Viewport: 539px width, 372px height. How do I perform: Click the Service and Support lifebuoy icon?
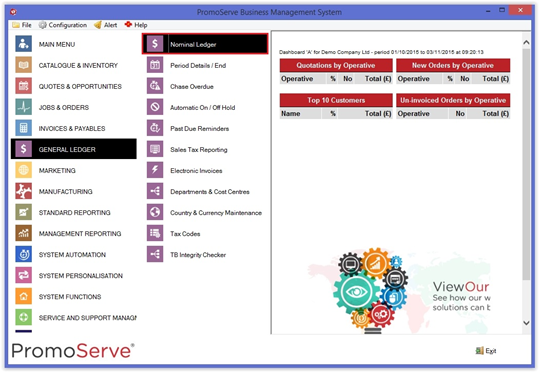click(23, 317)
